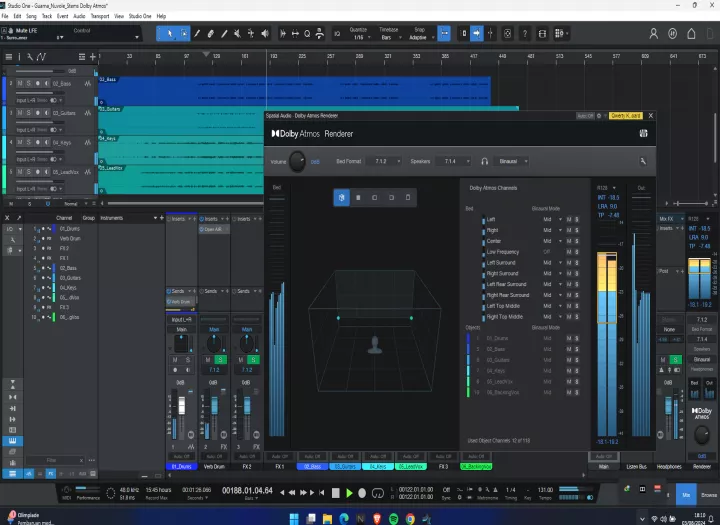This screenshot has height=525, width=720.
Task: Solo the Verb Drum mixer channel
Action: (221, 360)
